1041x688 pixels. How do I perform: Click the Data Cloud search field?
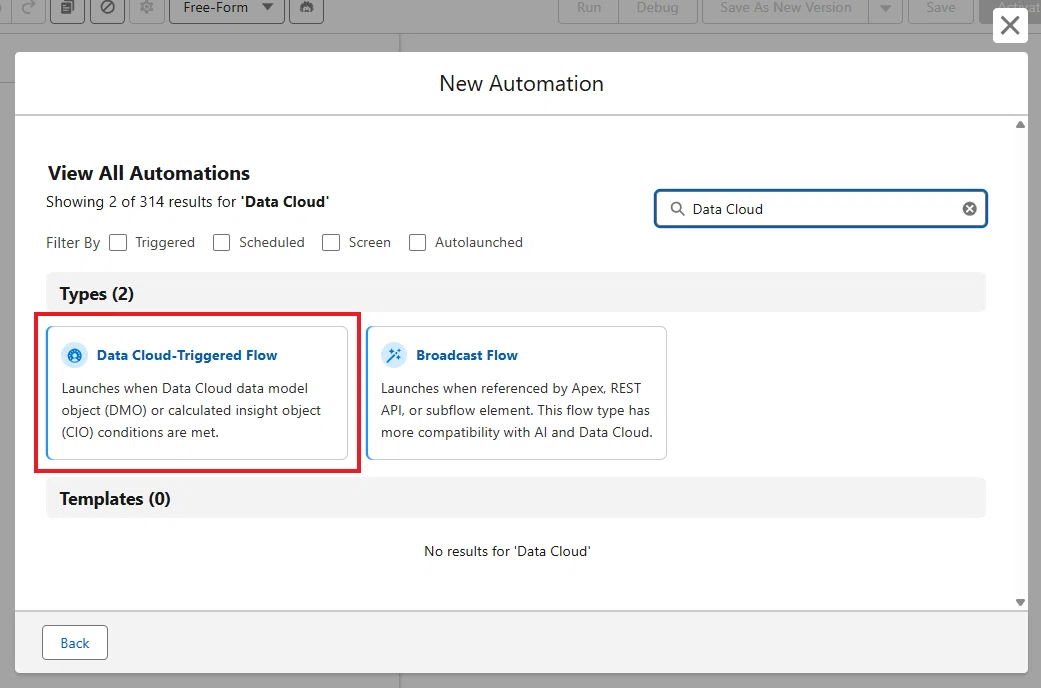[821, 209]
